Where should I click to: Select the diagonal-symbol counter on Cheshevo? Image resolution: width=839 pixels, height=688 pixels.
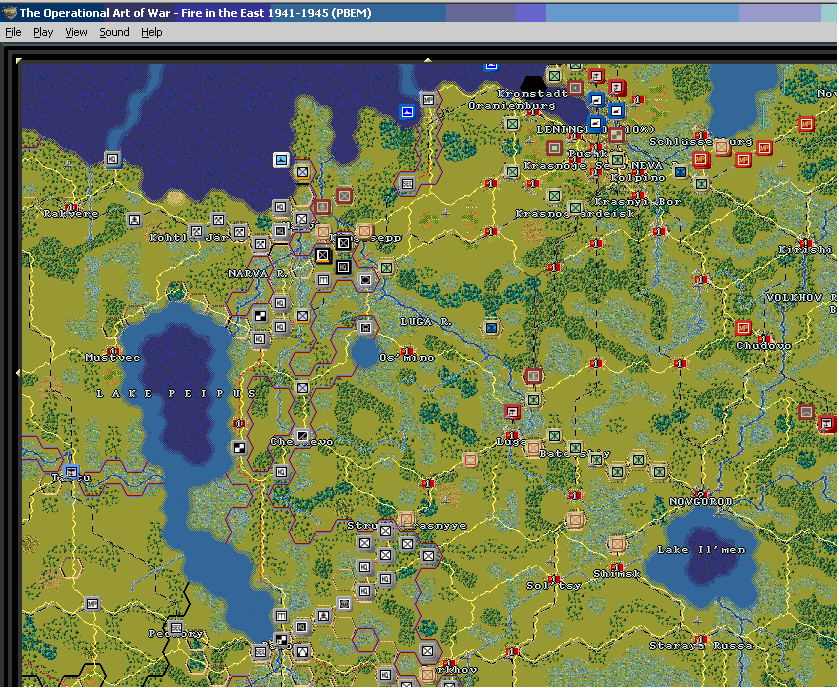(x=302, y=436)
